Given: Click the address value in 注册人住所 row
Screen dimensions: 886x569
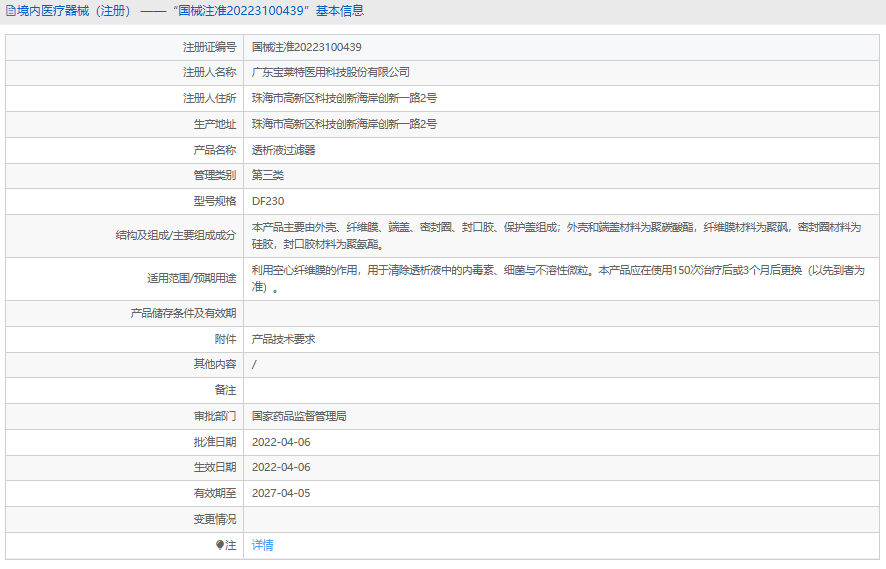Looking at the screenshot, I should pyautogui.click(x=344, y=98).
